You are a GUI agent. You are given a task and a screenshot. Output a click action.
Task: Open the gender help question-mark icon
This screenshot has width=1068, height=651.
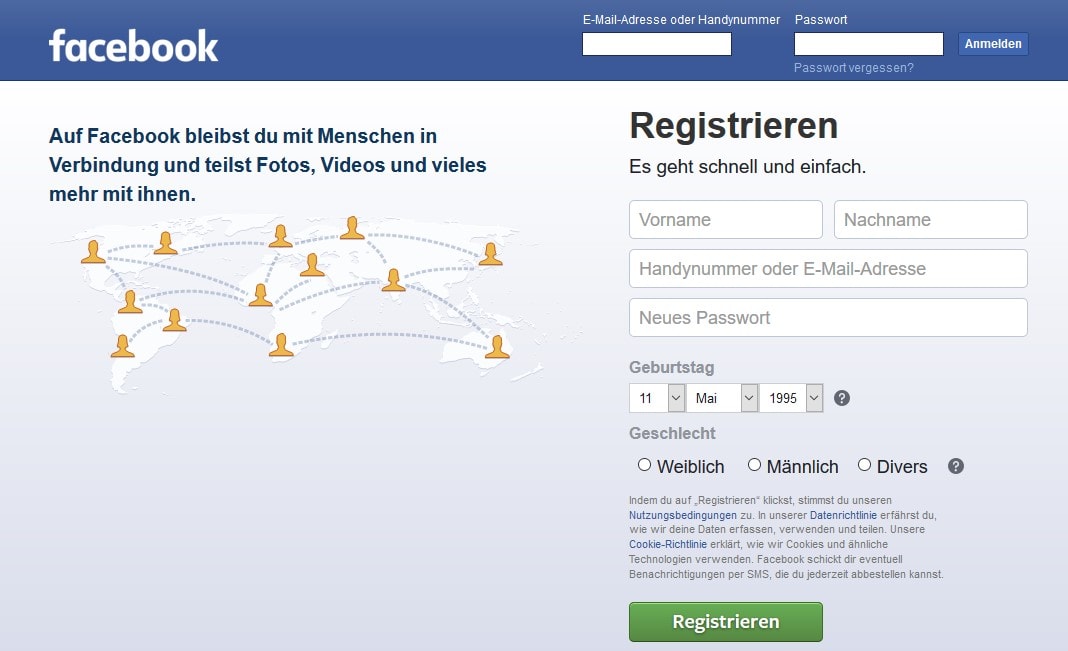tap(956, 466)
